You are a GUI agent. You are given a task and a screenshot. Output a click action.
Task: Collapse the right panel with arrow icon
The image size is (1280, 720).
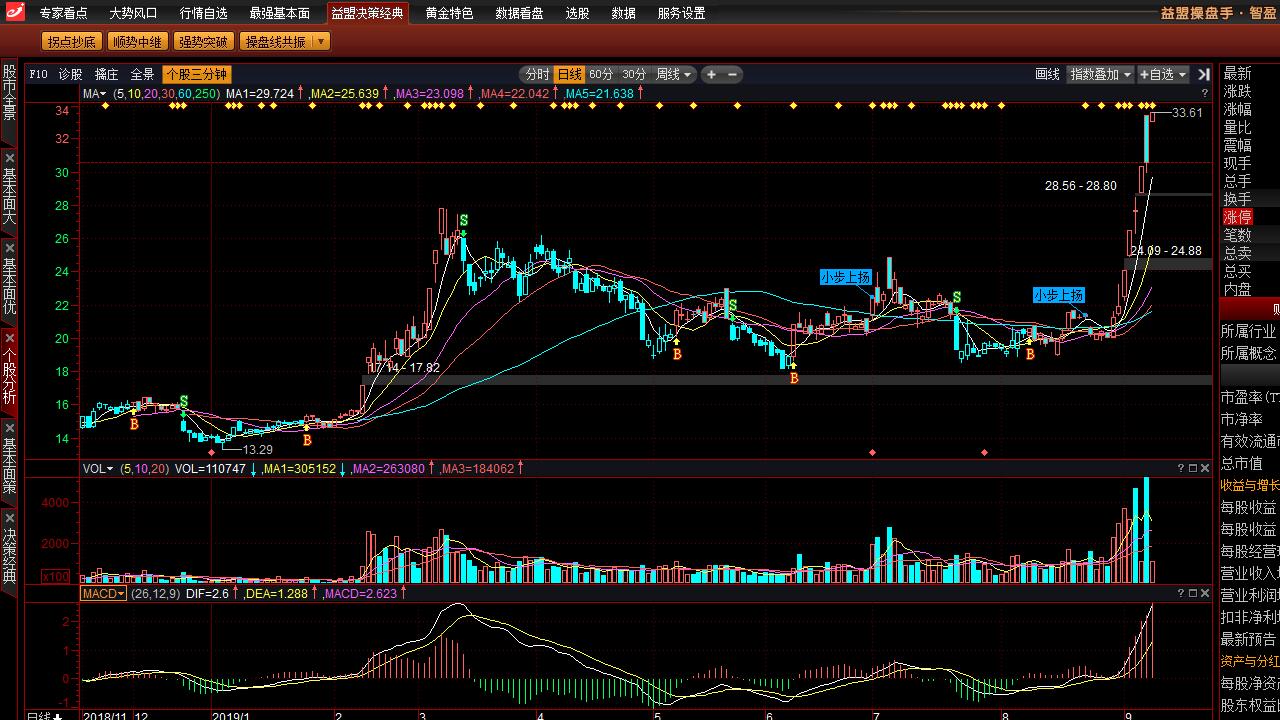(x=1203, y=74)
